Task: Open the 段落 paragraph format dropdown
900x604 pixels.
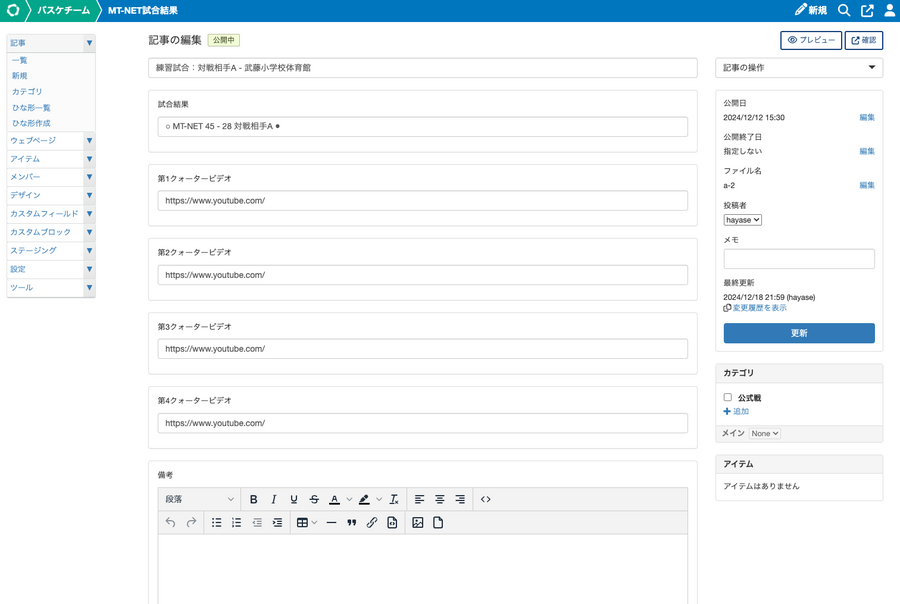Action: tap(199, 500)
